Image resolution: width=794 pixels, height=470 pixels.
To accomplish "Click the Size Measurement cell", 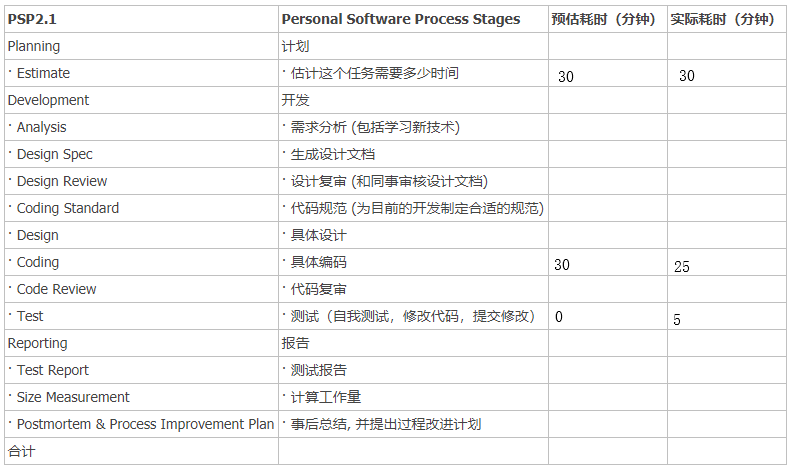I will point(73,397).
